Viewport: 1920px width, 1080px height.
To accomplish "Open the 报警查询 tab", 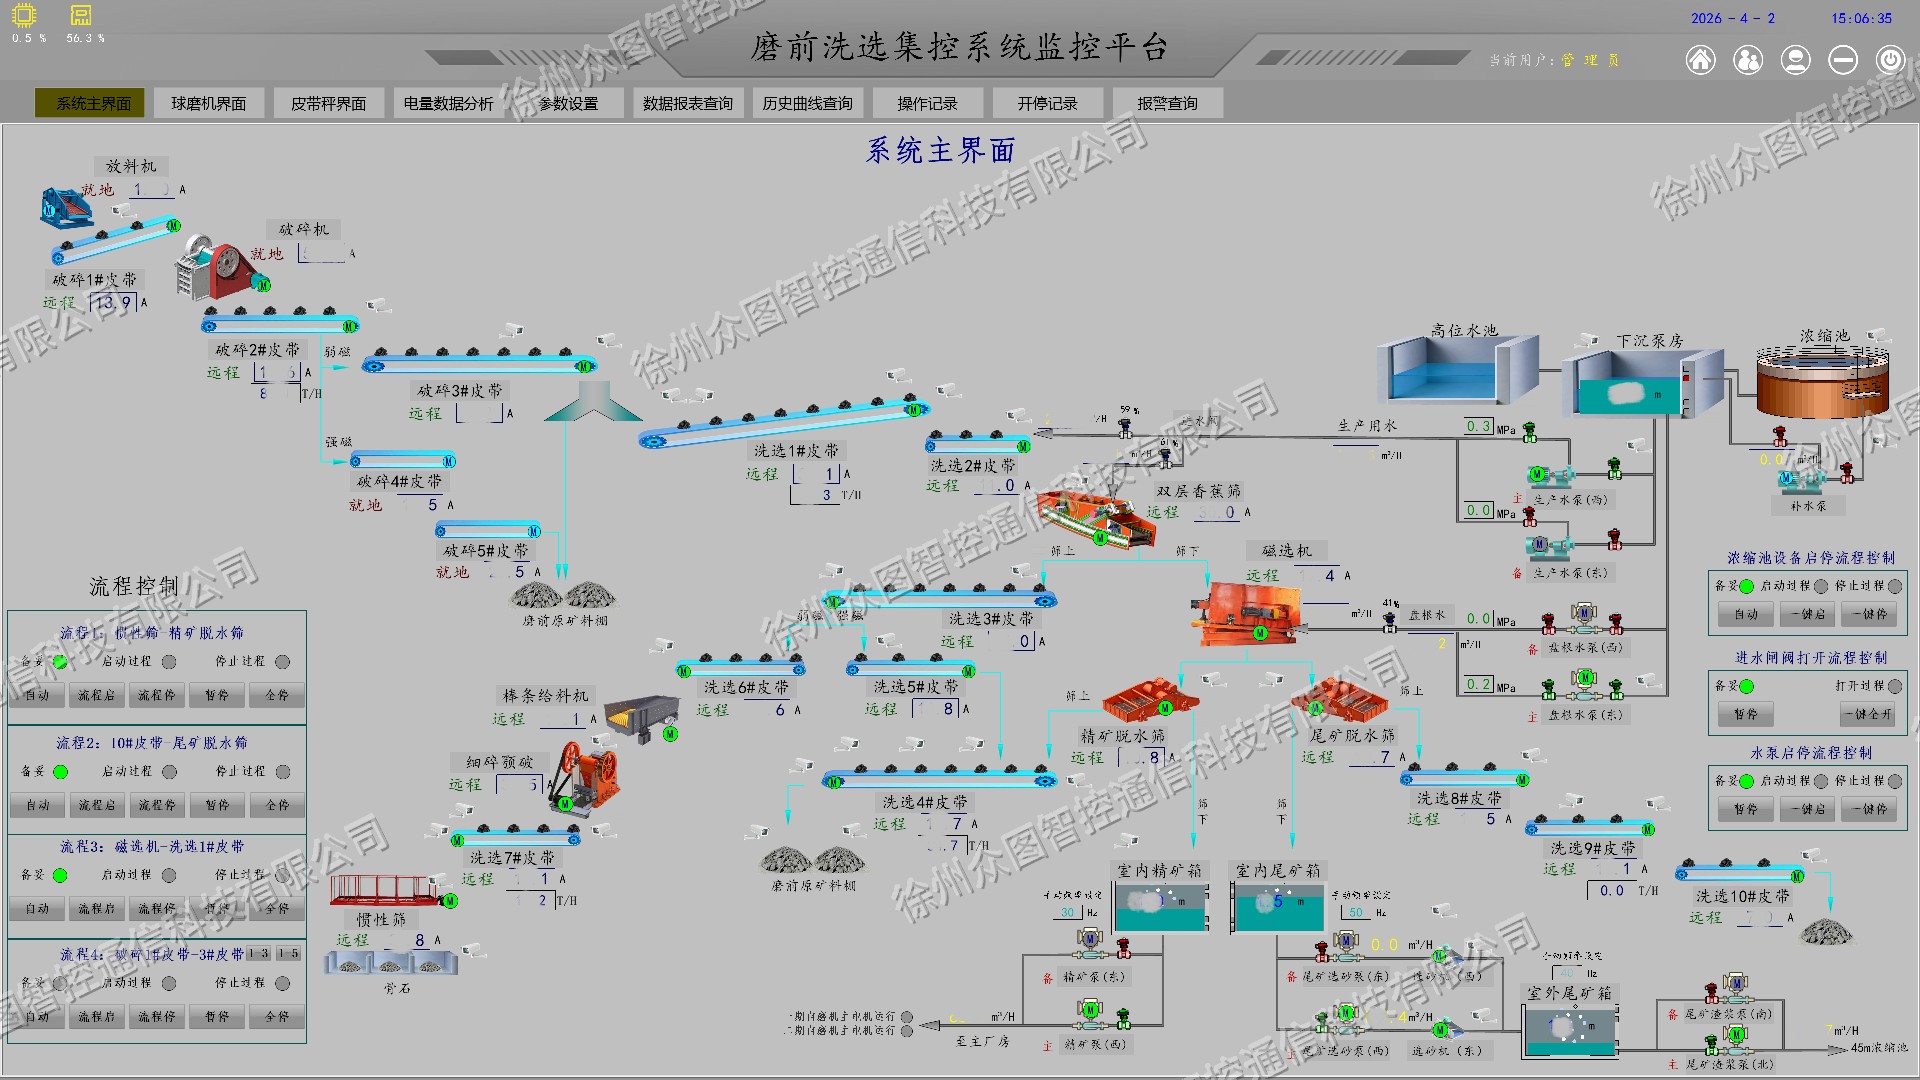I will coord(1167,103).
